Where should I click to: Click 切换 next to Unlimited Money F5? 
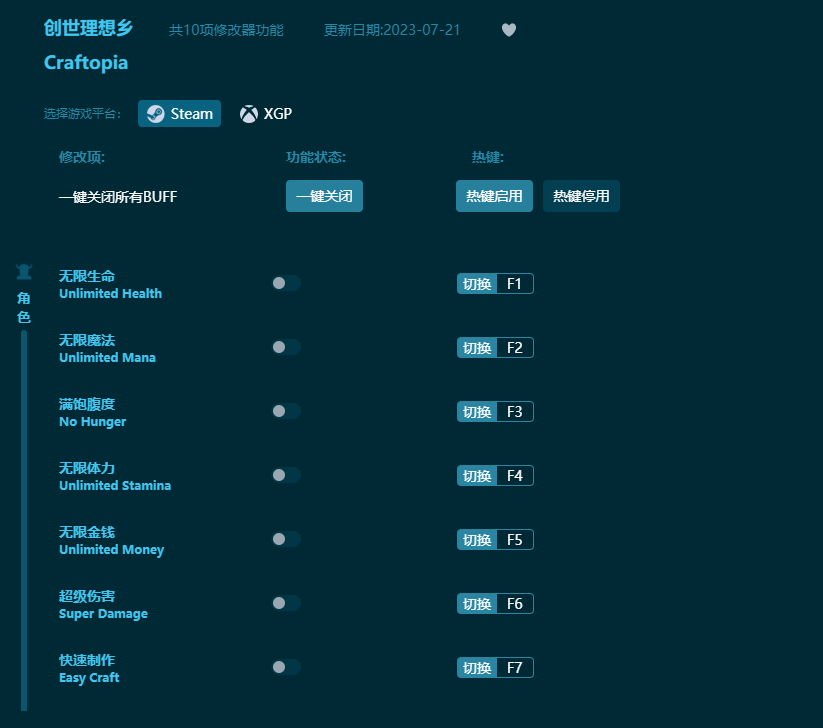coord(477,539)
